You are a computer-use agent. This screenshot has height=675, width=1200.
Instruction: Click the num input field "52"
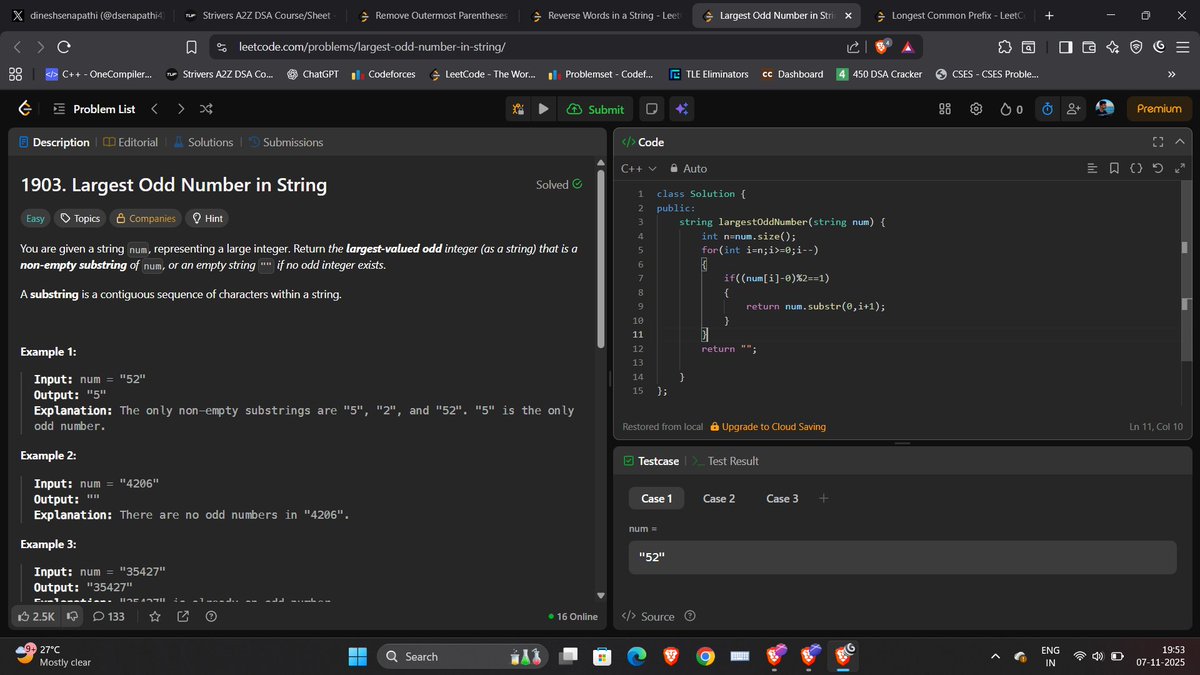(902, 557)
